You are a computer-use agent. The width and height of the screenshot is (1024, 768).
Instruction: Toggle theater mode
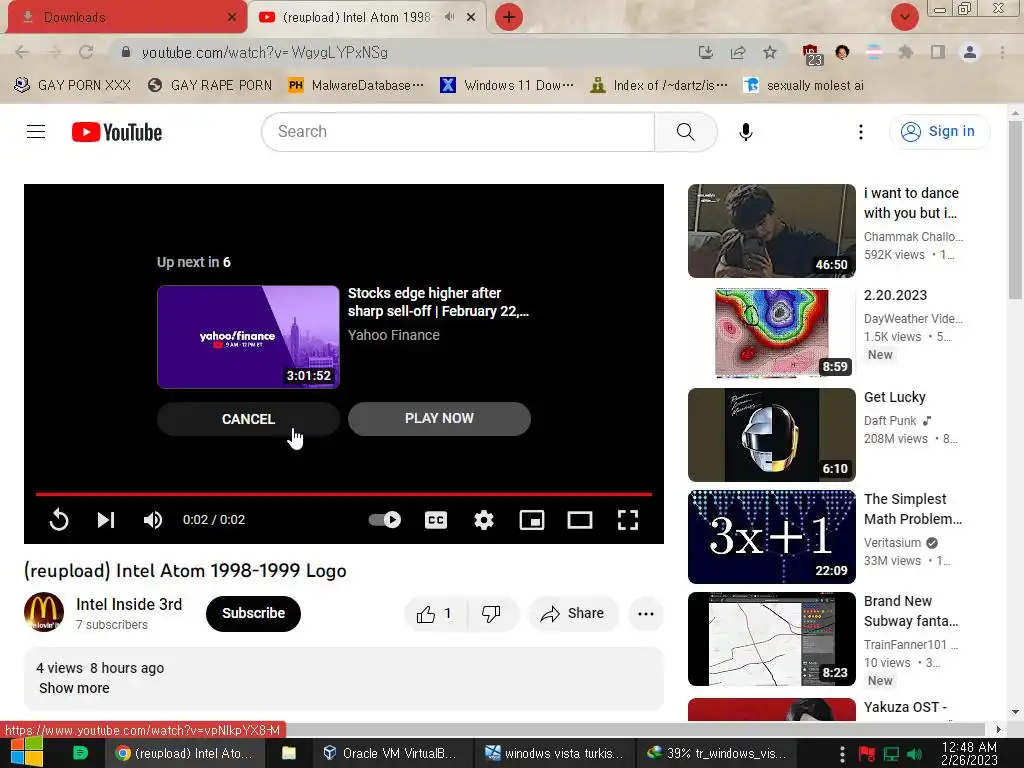click(x=580, y=520)
